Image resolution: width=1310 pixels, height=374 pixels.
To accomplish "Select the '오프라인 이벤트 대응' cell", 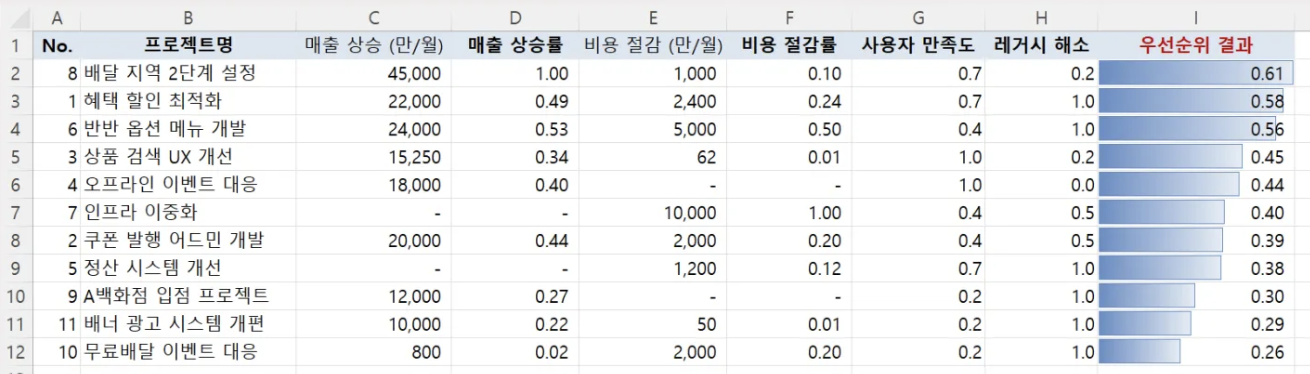I will (189, 185).
